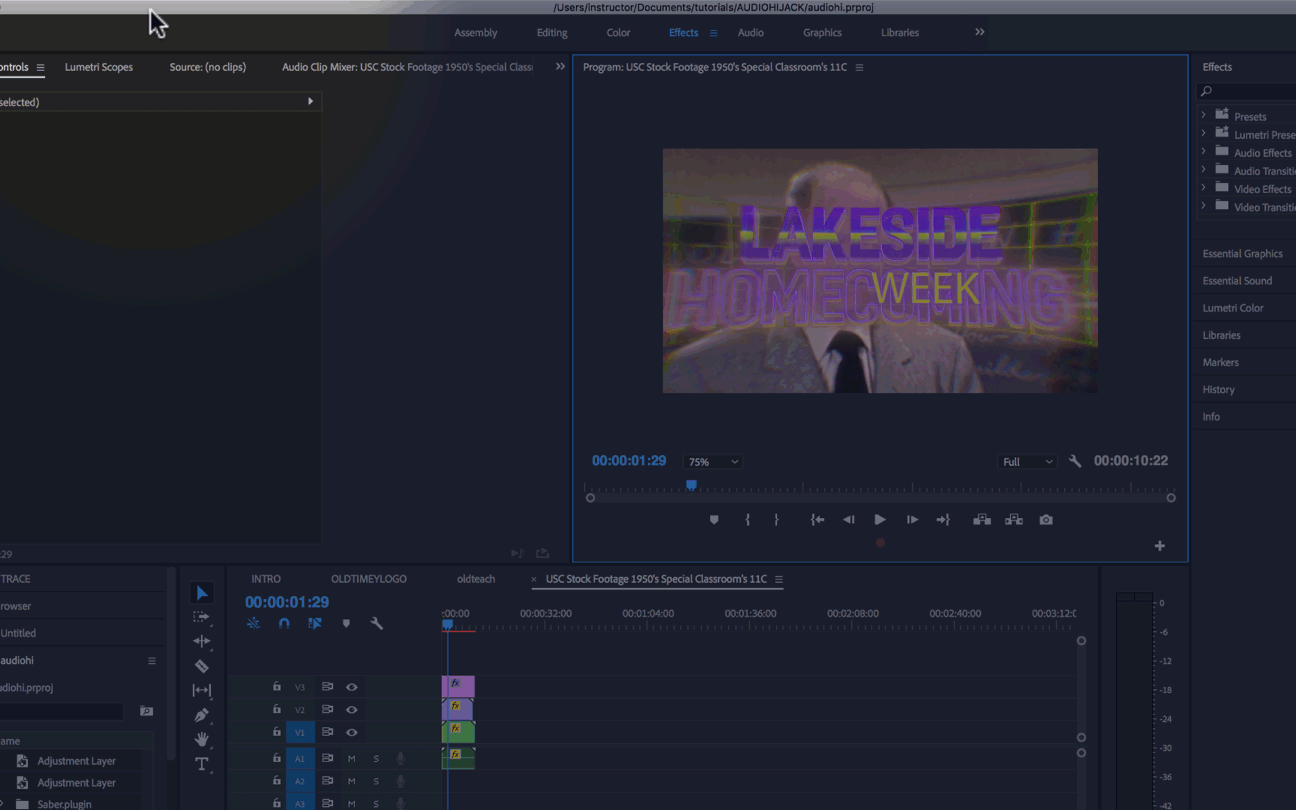Expand the Lumetri Presets folder
This screenshot has width=1296, height=810.
click(1204, 134)
